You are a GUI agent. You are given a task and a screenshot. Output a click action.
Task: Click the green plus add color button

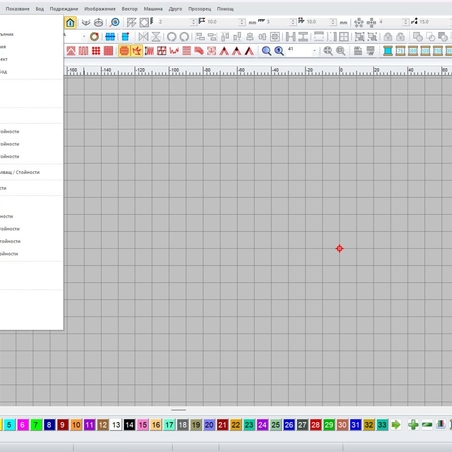[x=413, y=425]
